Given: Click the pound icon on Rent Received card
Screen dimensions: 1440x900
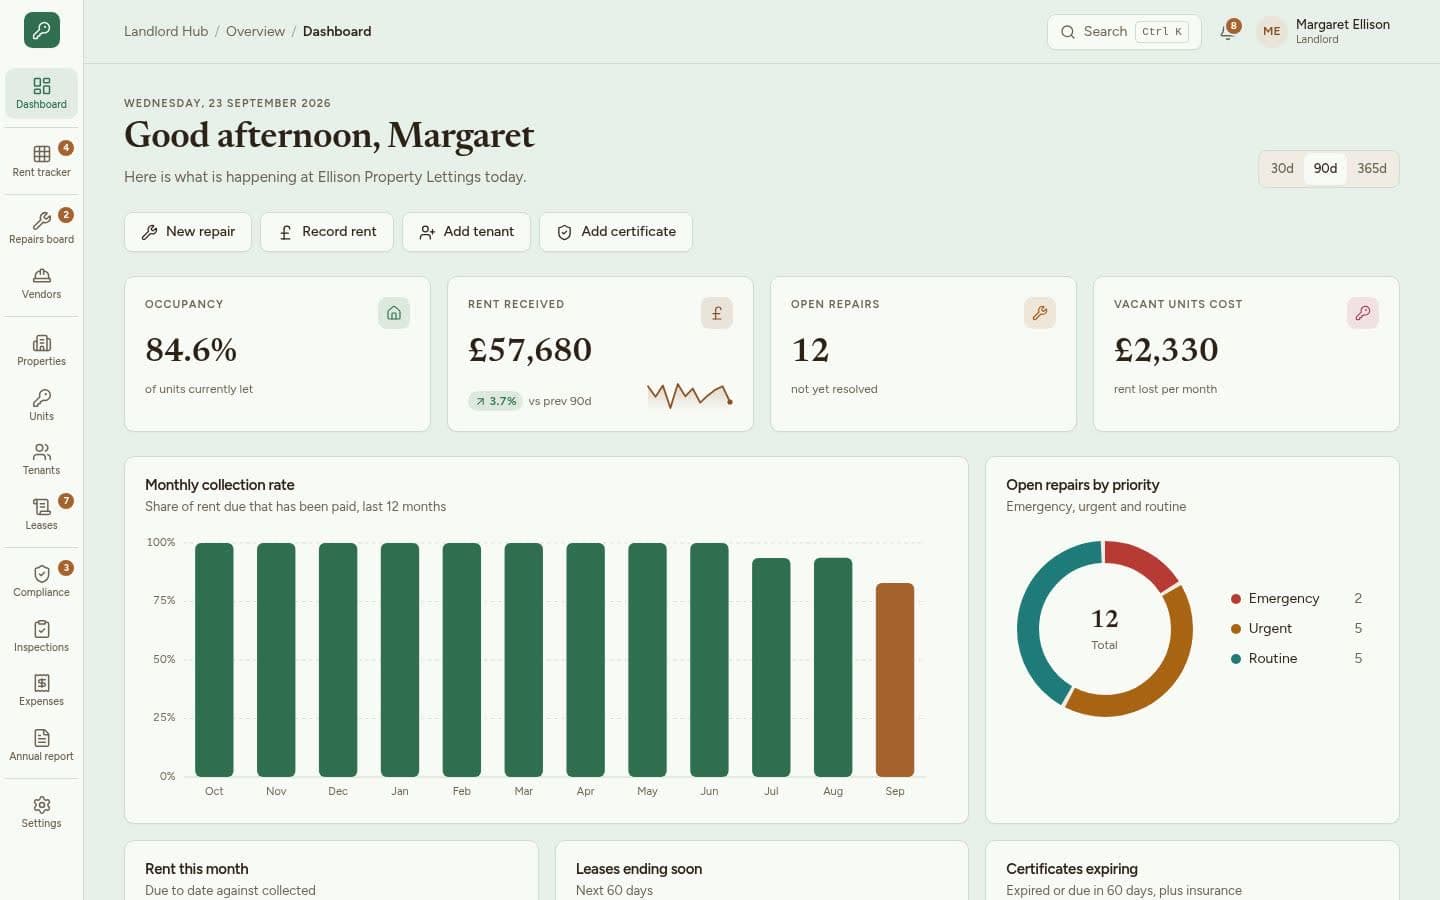Looking at the screenshot, I should (717, 313).
